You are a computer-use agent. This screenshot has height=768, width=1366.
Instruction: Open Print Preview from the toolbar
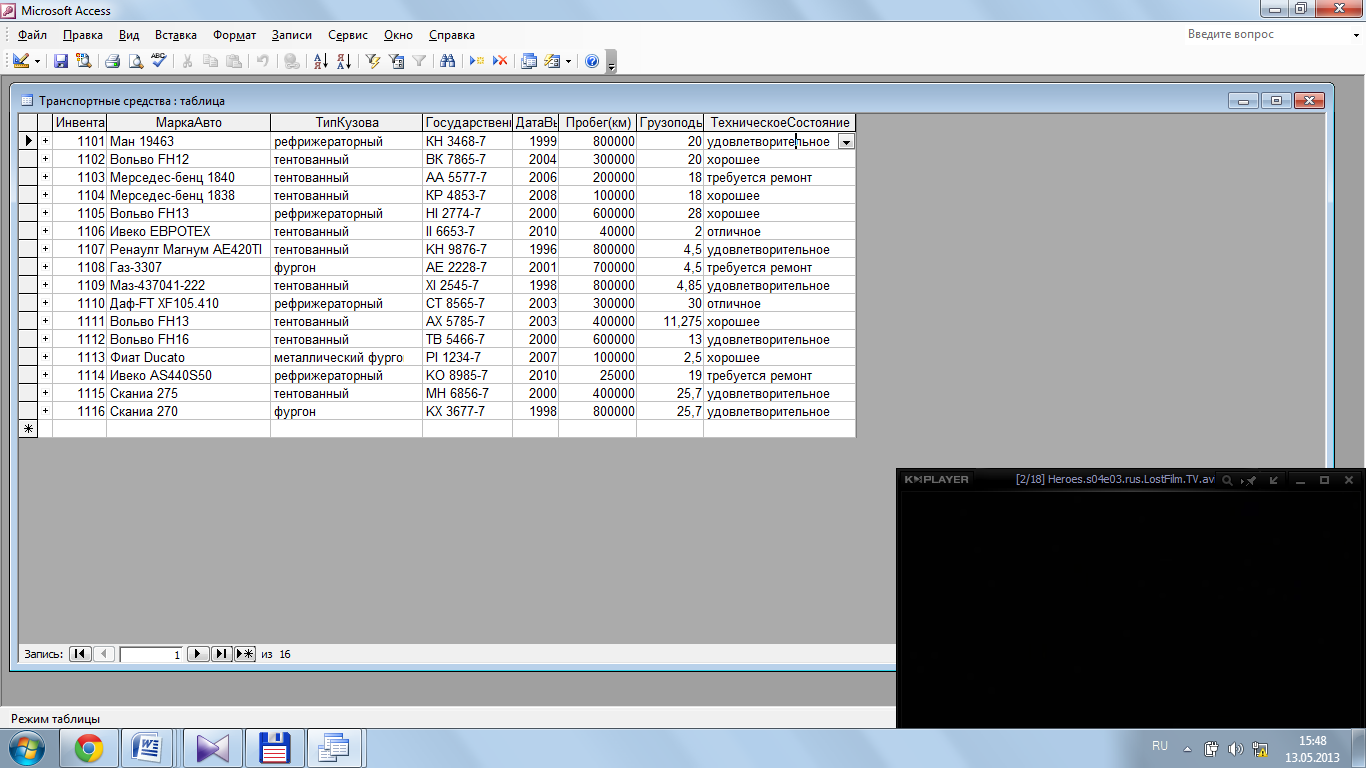coord(135,61)
